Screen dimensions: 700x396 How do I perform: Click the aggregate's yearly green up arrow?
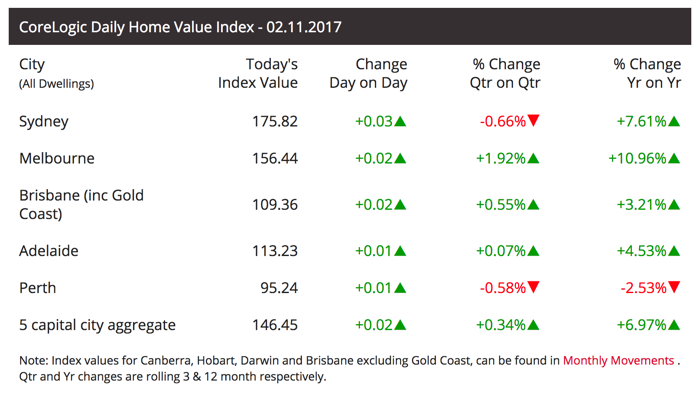click(674, 325)
